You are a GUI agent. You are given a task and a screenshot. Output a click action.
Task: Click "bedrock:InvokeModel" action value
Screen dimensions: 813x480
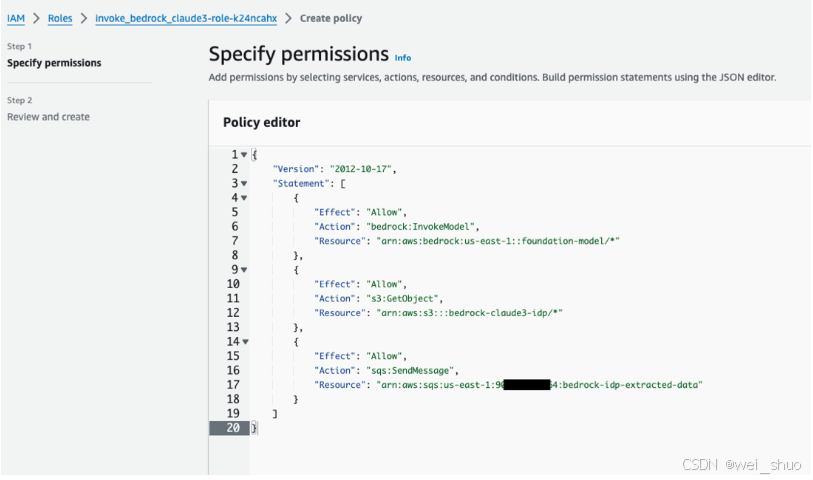click(x=420, y=227)
